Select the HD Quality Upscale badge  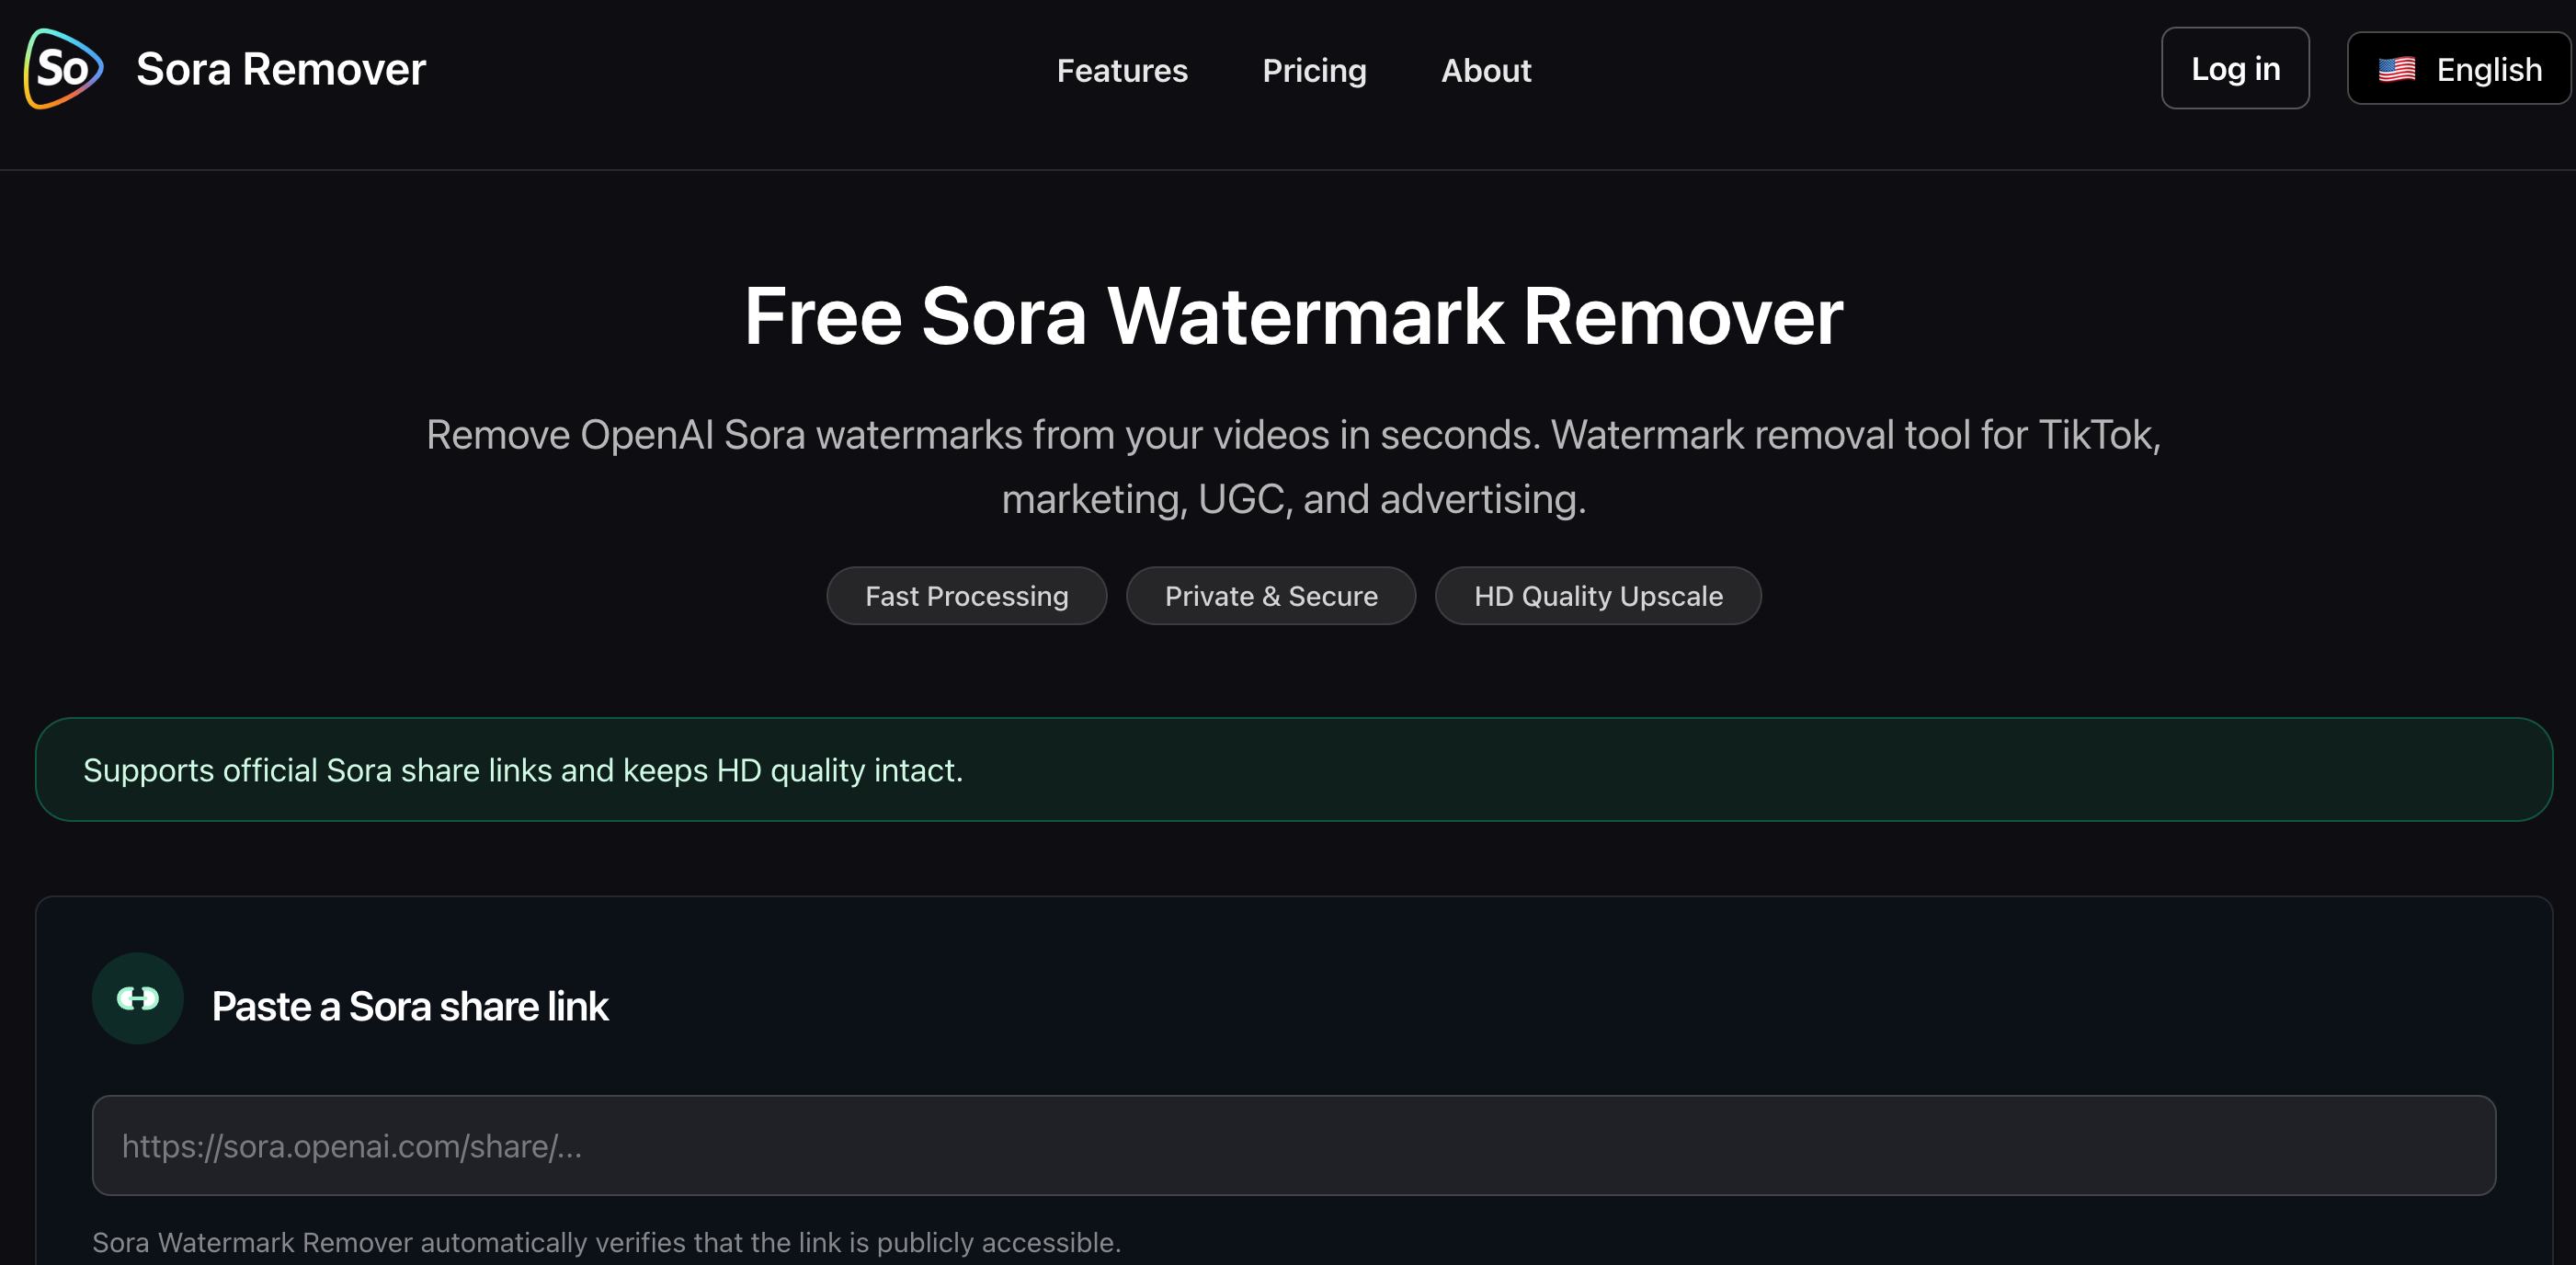pyautogui.click(x=1598, y=596)
